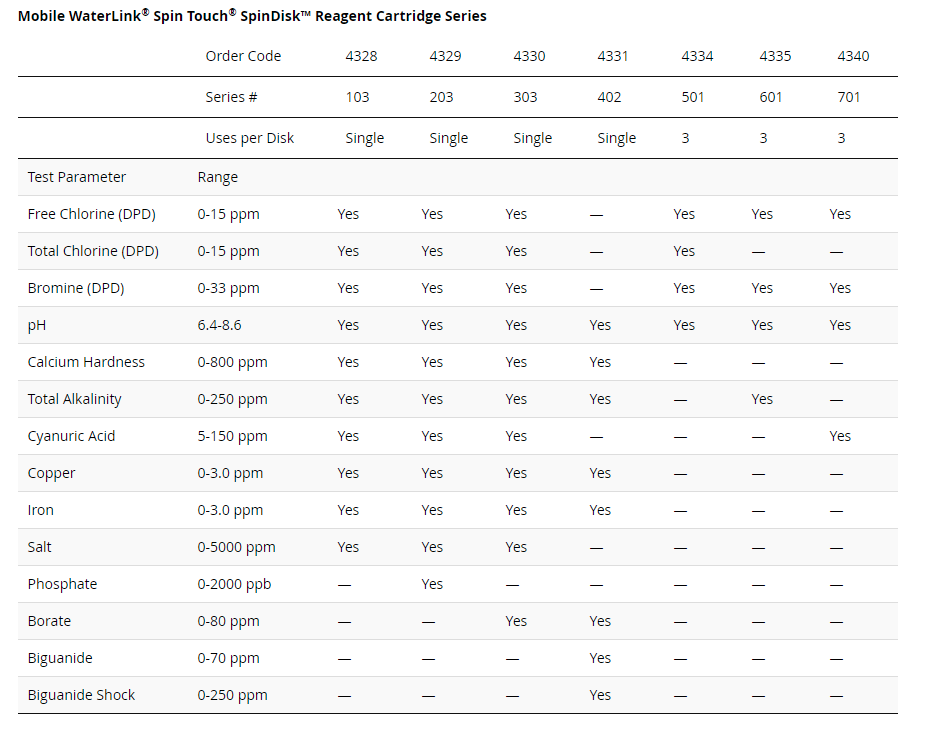
Task: Click the 'Bromine (DPD)' parameter name
Action: (76, 288)
